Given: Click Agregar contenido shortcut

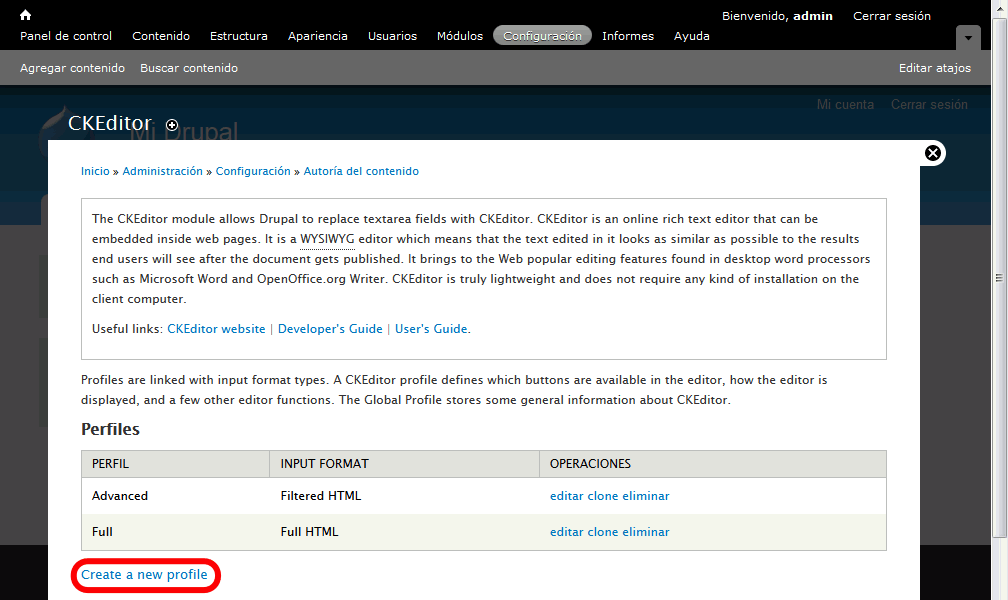Looking at the screenshot, I should [x=72, y=68].
